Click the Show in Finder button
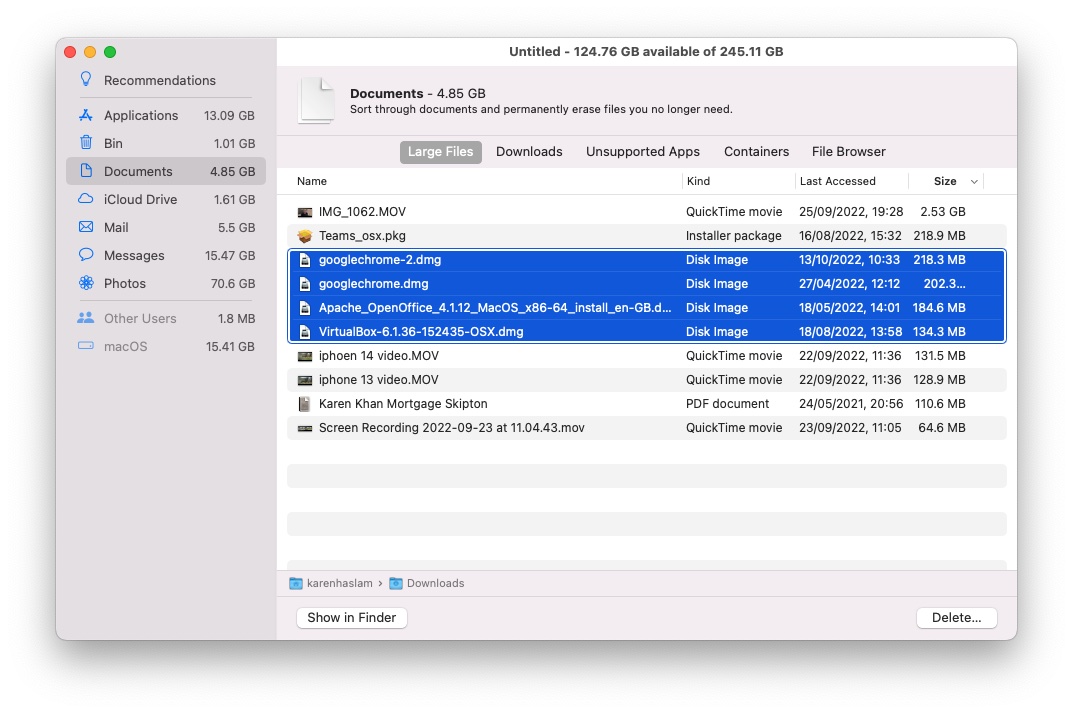Image resolution: width=1073 pixels, height=714 pixels. click(x=351, y=618)
